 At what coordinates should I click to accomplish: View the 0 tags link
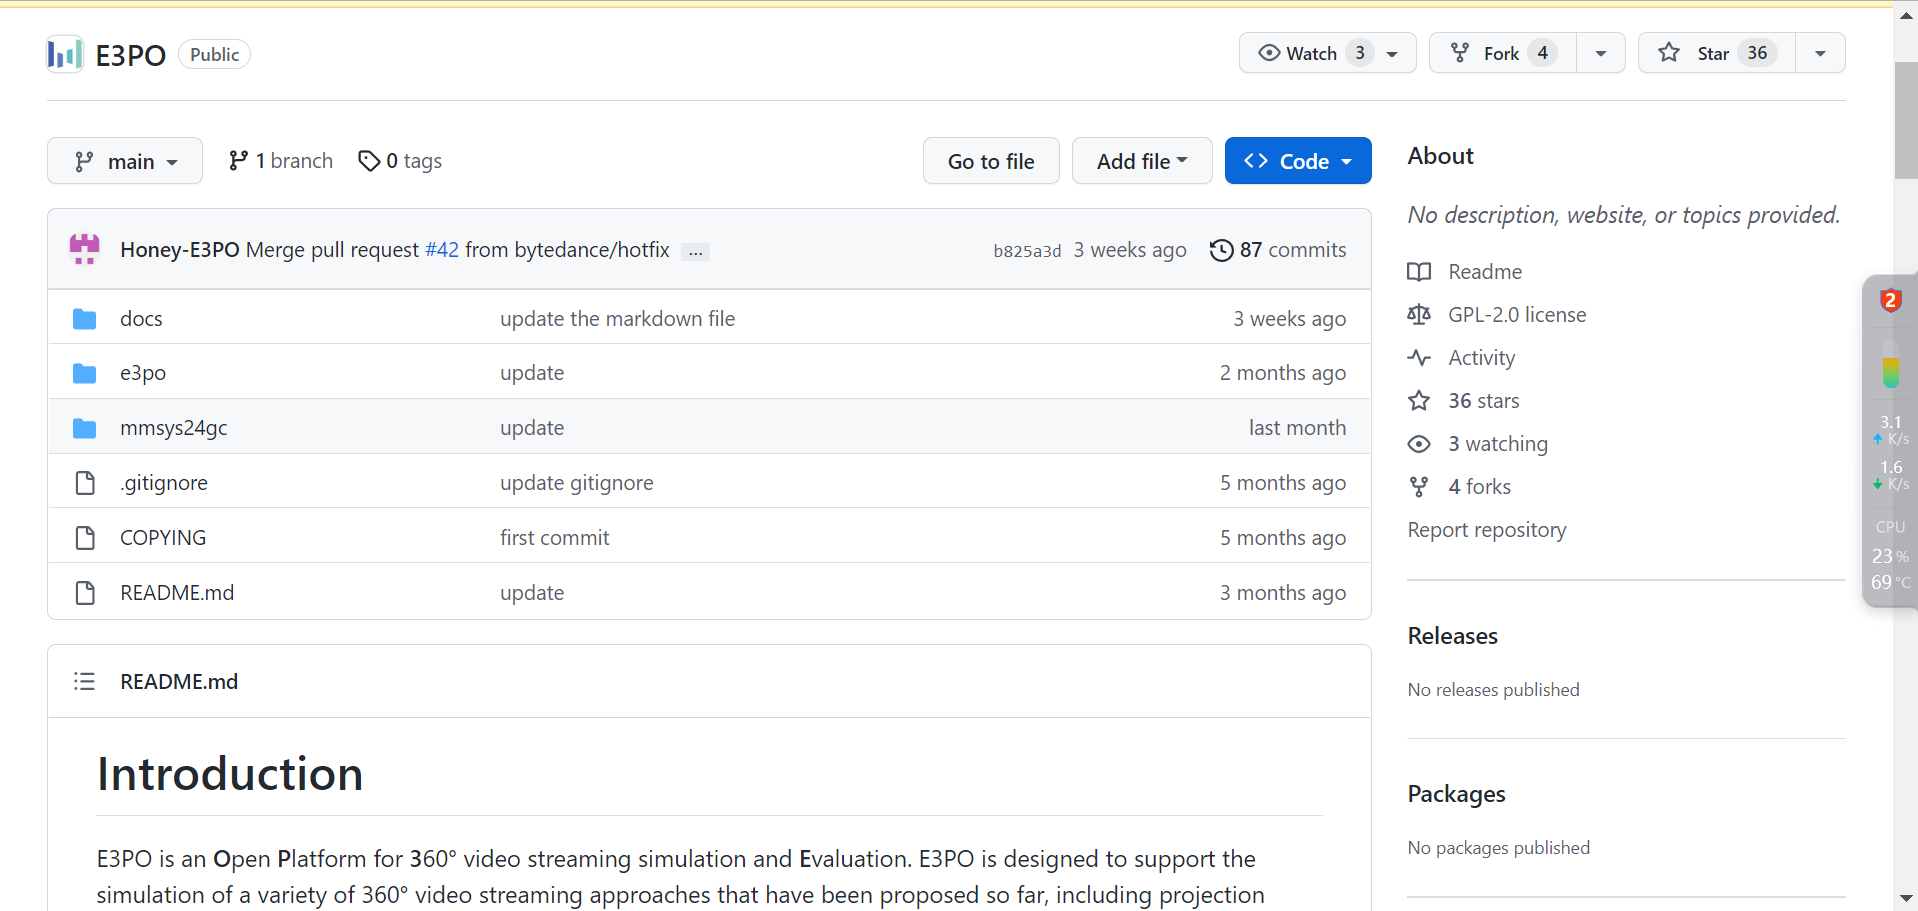(x=400, y=161)
